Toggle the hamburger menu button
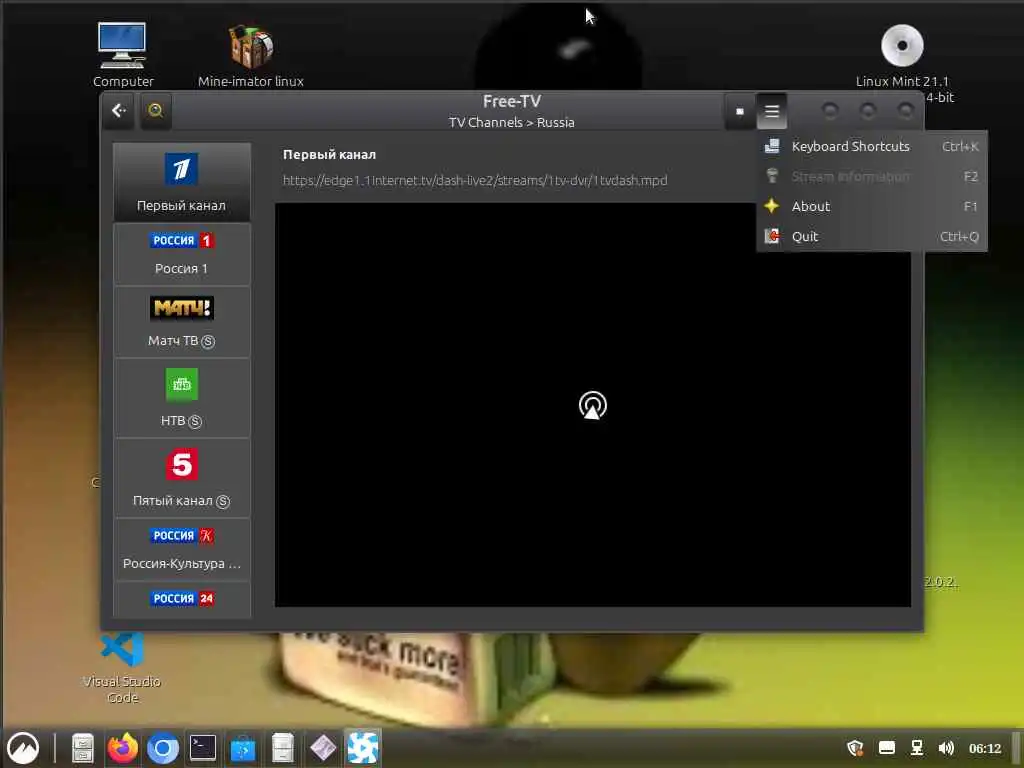The height and width of the screenshot is (768, 1024). (x=772, y=112)
